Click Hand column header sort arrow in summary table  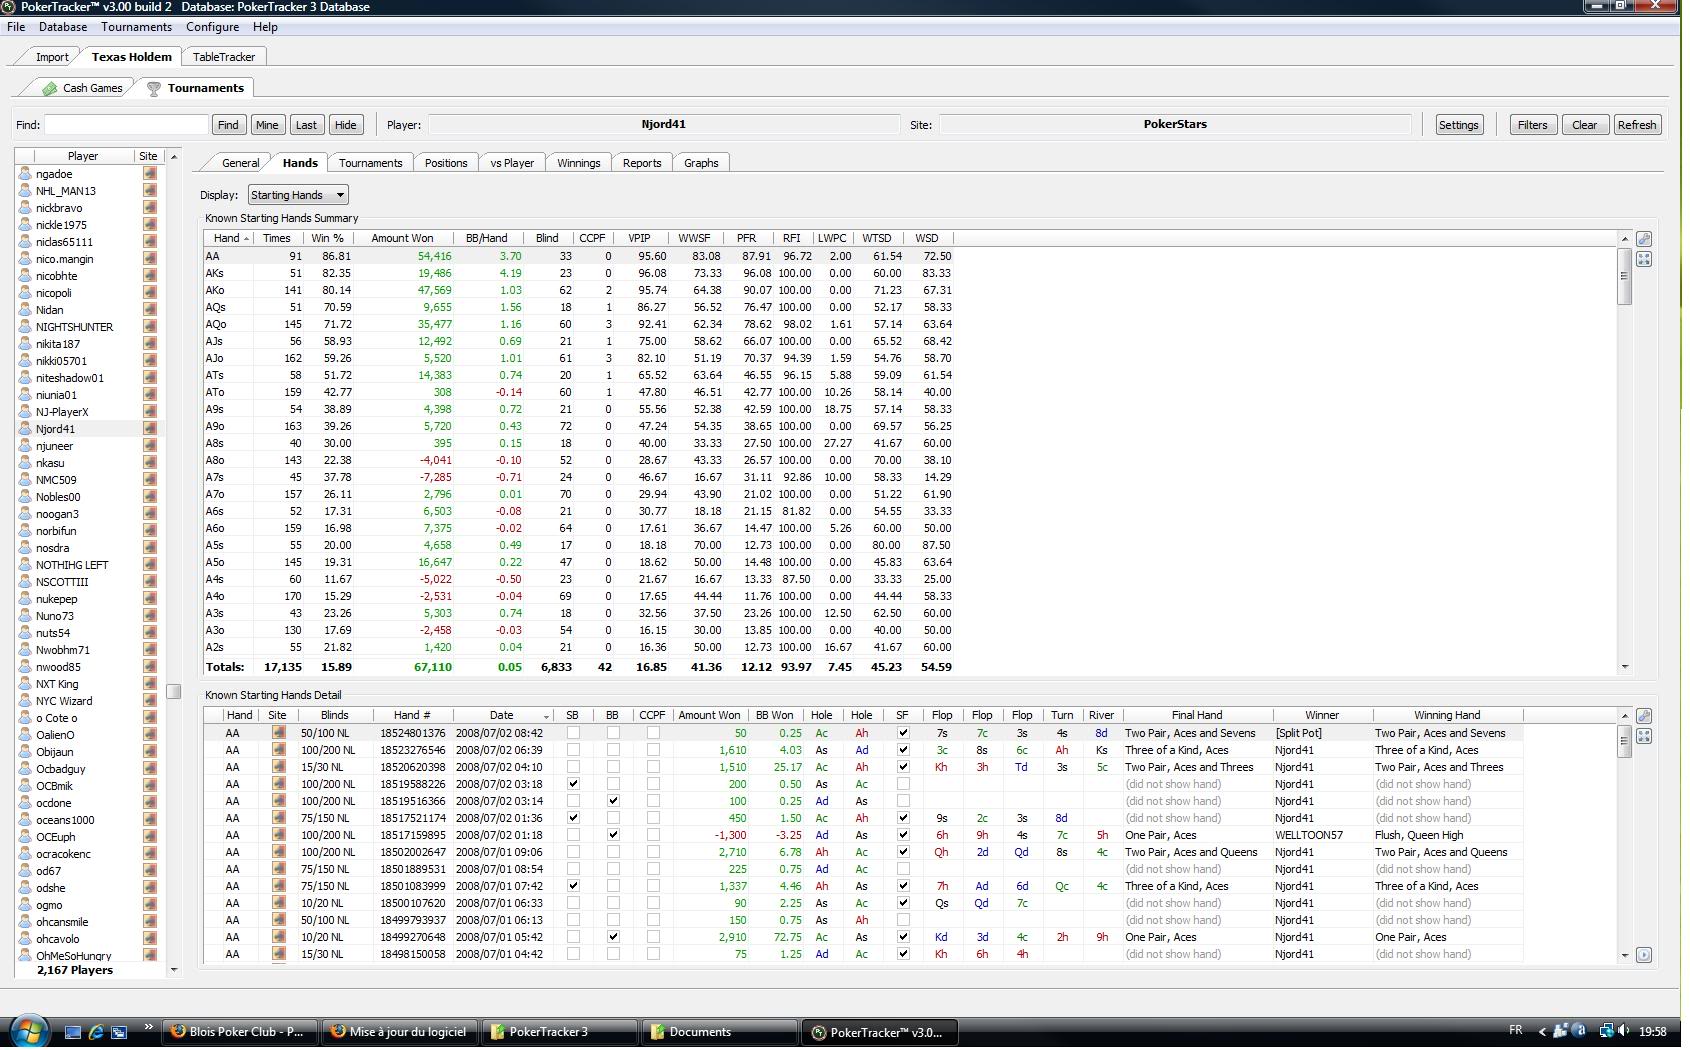coord(246,239)
